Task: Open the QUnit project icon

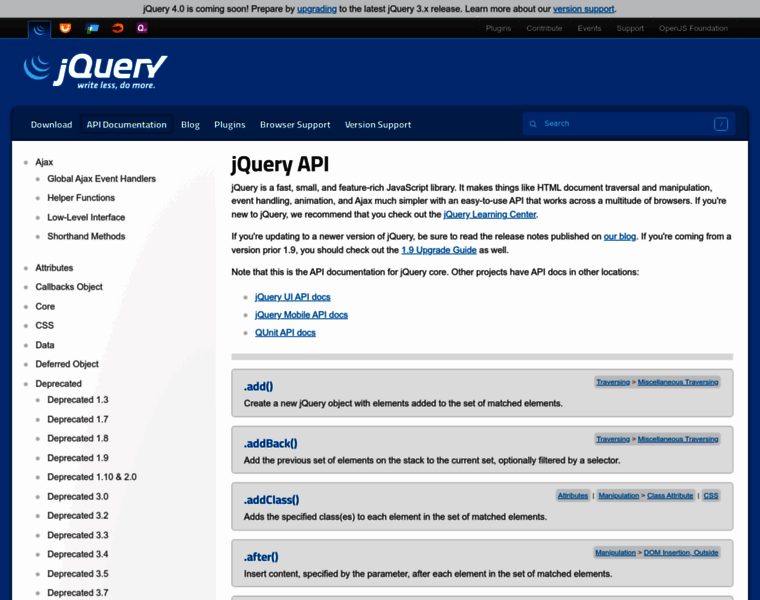Action: pyautogui.click(x=142, y=28)
